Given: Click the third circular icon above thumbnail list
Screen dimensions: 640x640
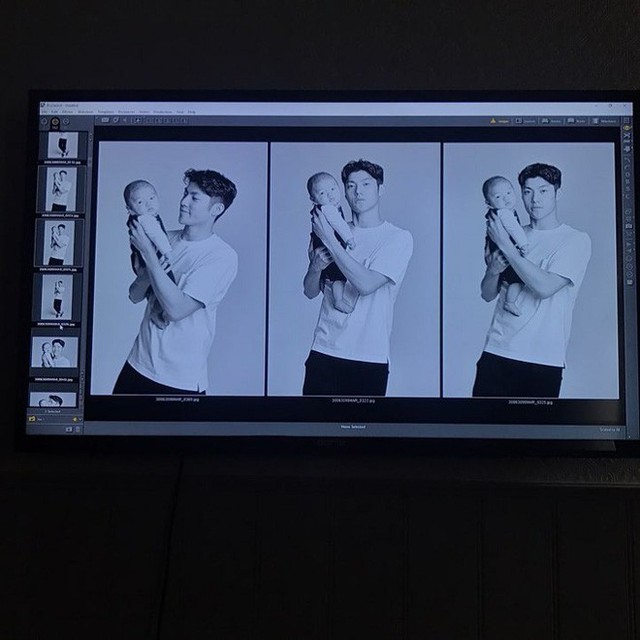Looking at the screenshot, I should pyautogui.click(x=66, y=123).
